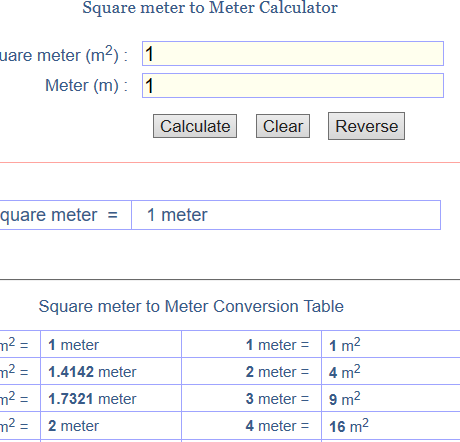Click the Reverse button

point(366,126)
